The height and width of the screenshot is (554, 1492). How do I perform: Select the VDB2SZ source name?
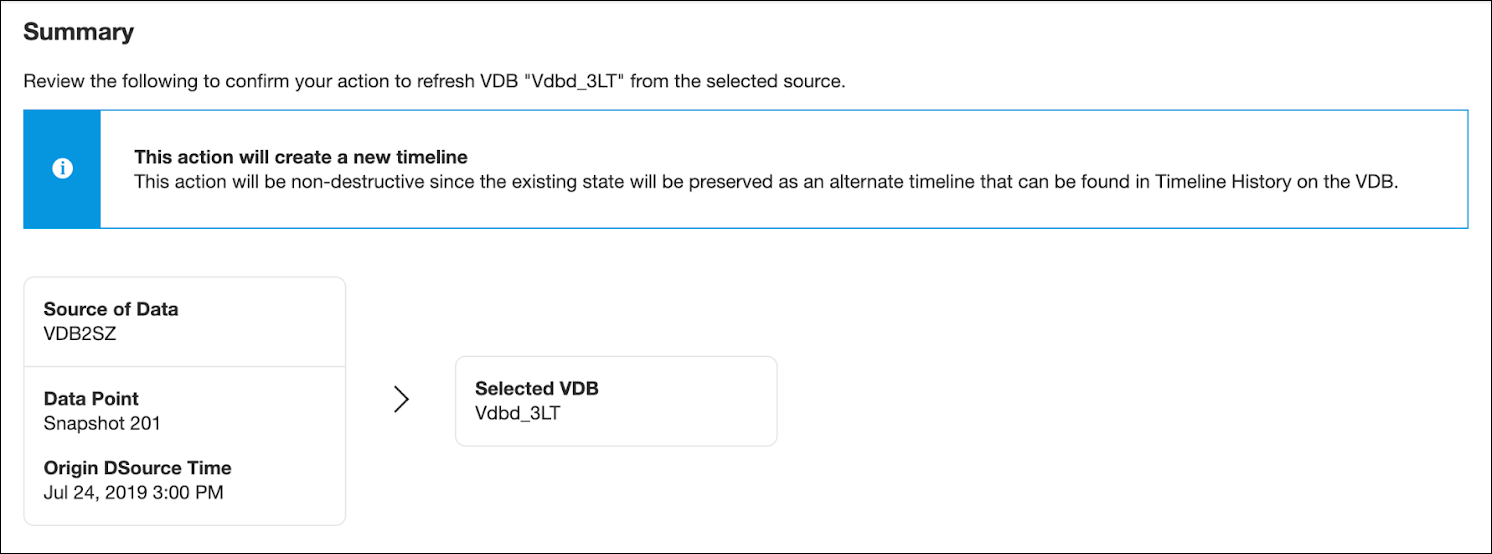[x=80, y=334]
